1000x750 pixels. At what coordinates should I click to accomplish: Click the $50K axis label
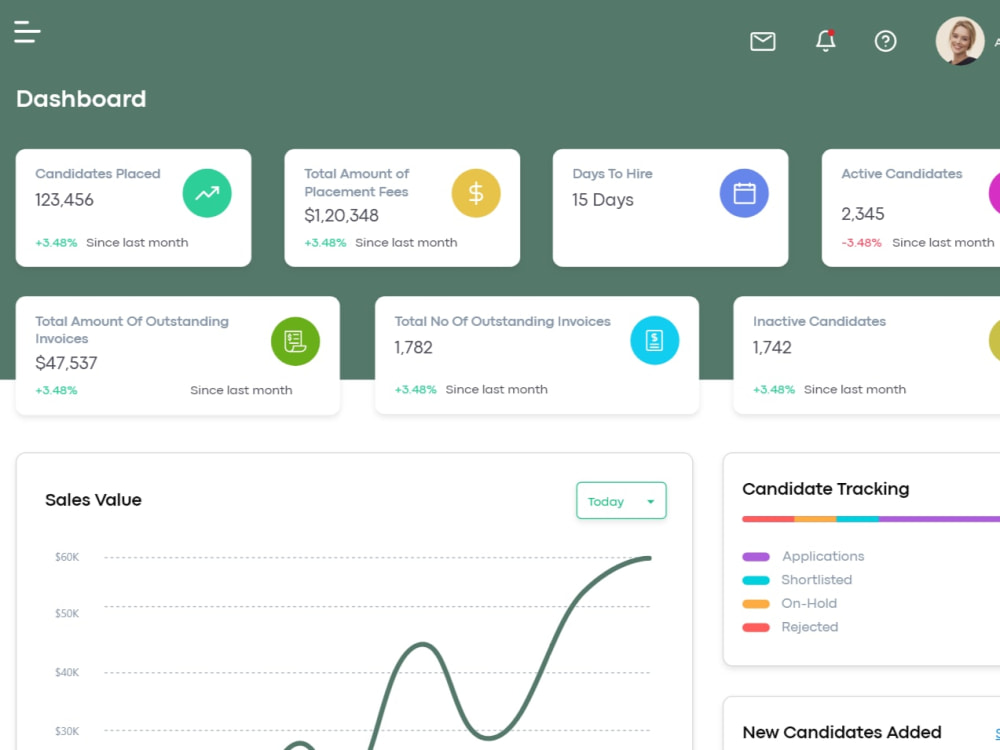67,614
